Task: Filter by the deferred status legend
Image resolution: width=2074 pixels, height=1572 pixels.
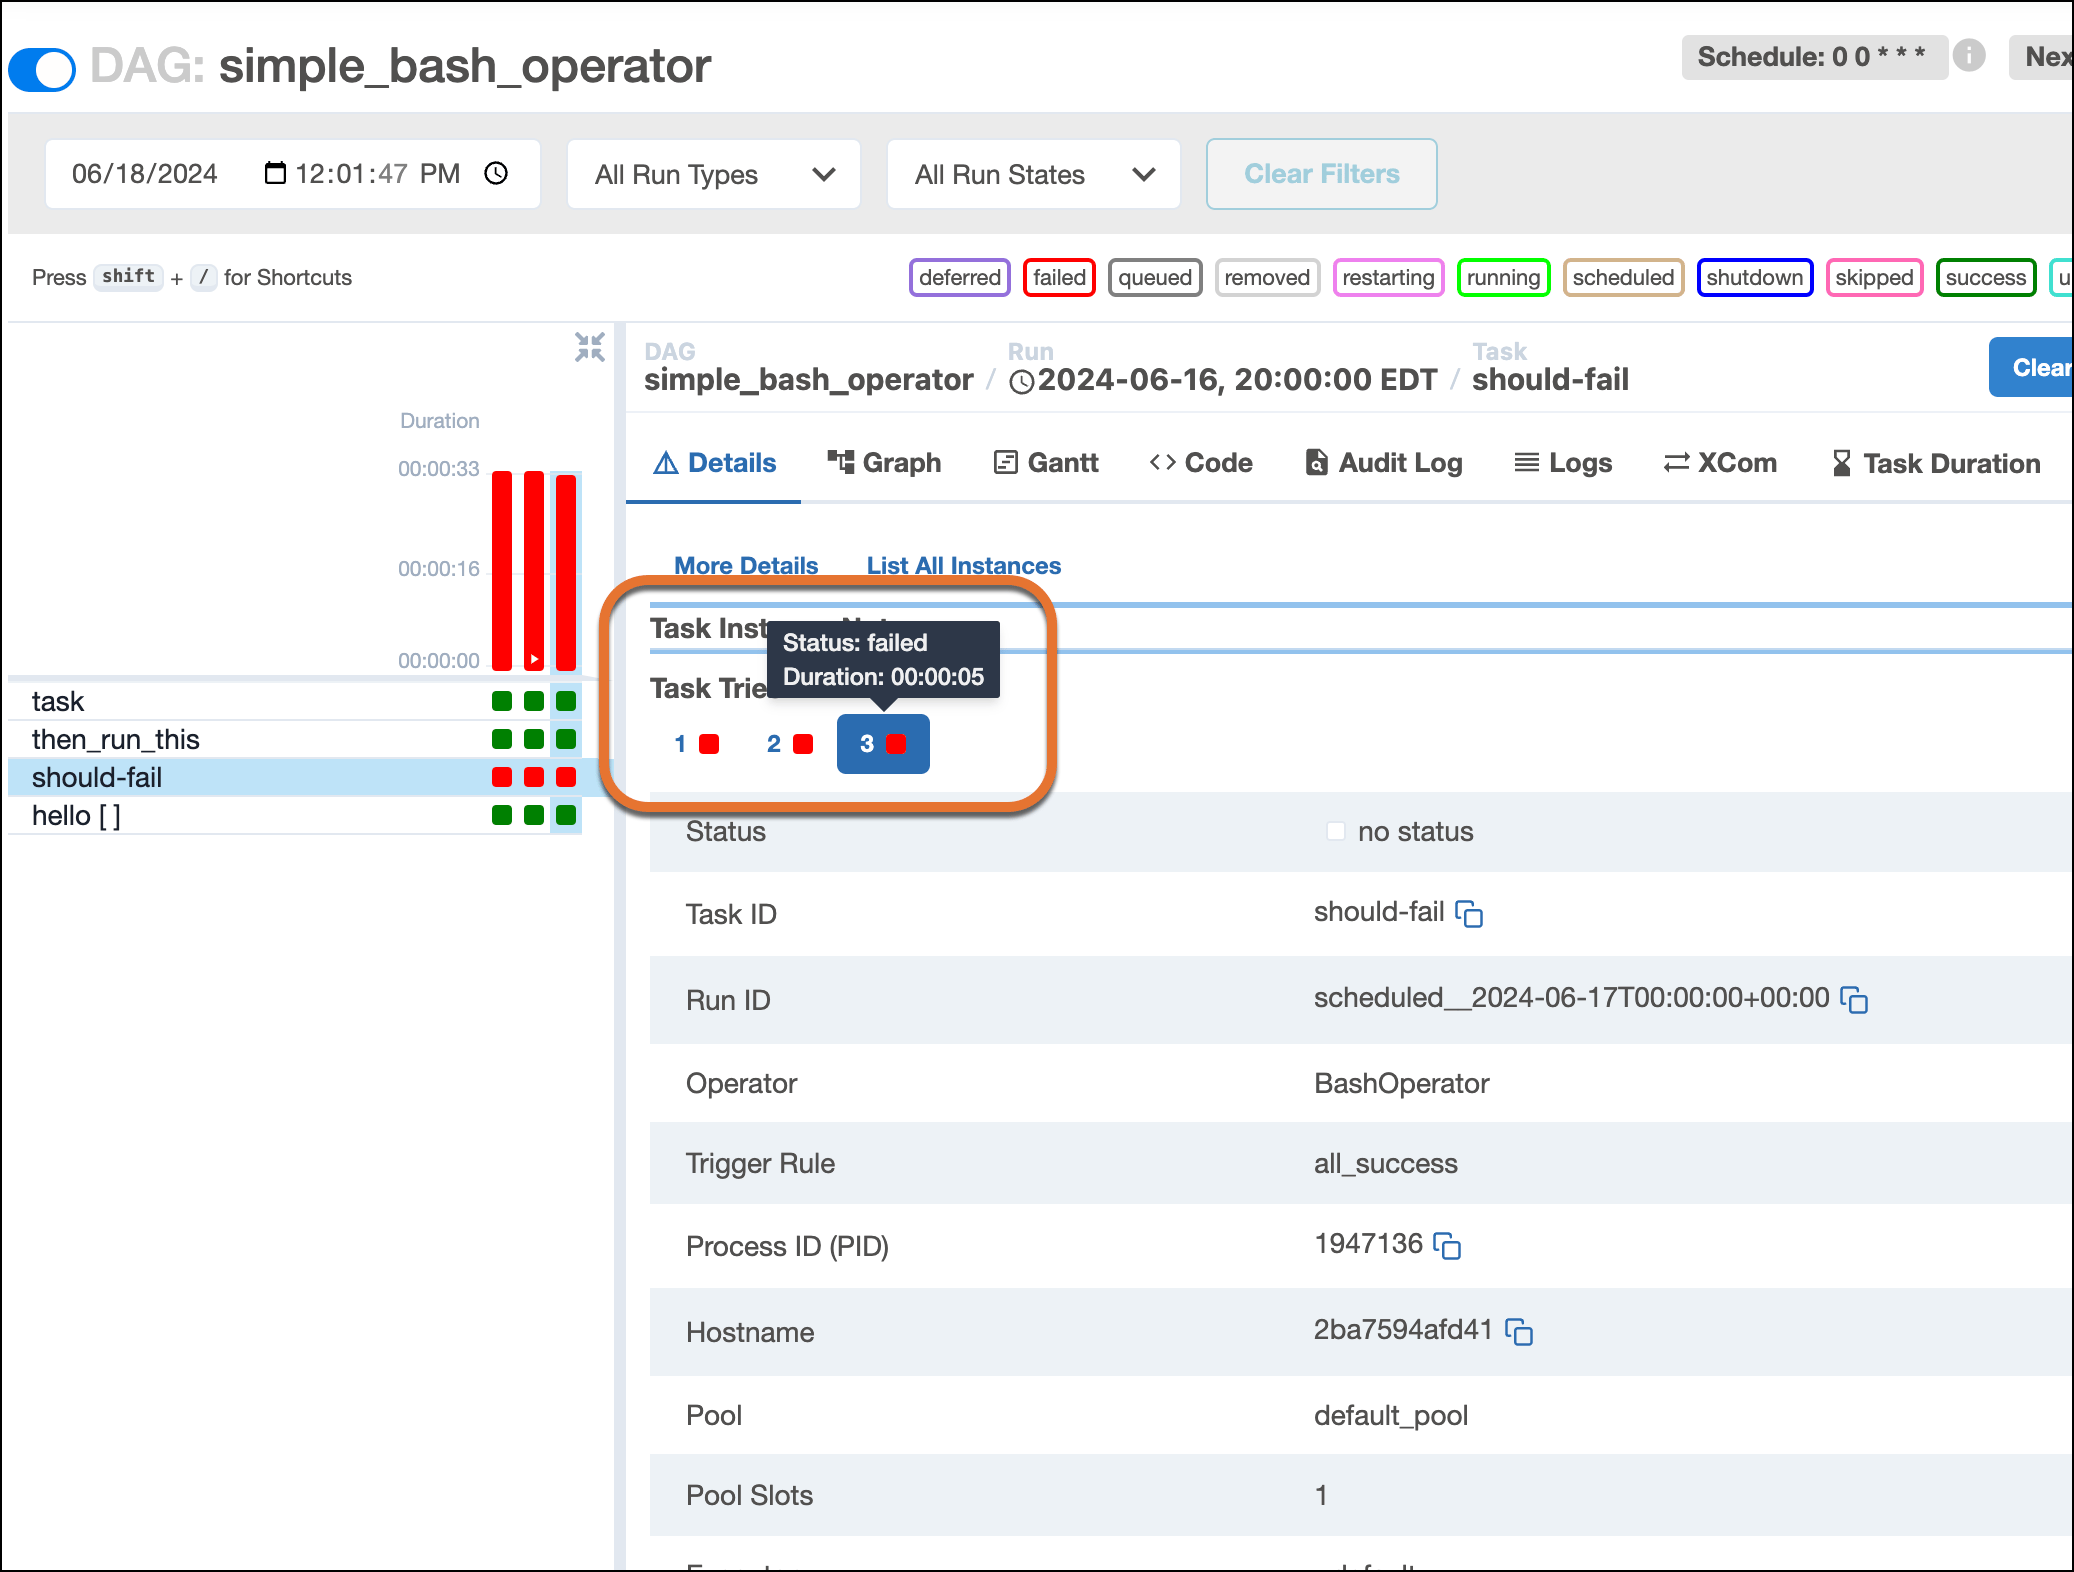Action: pos(960,277)
